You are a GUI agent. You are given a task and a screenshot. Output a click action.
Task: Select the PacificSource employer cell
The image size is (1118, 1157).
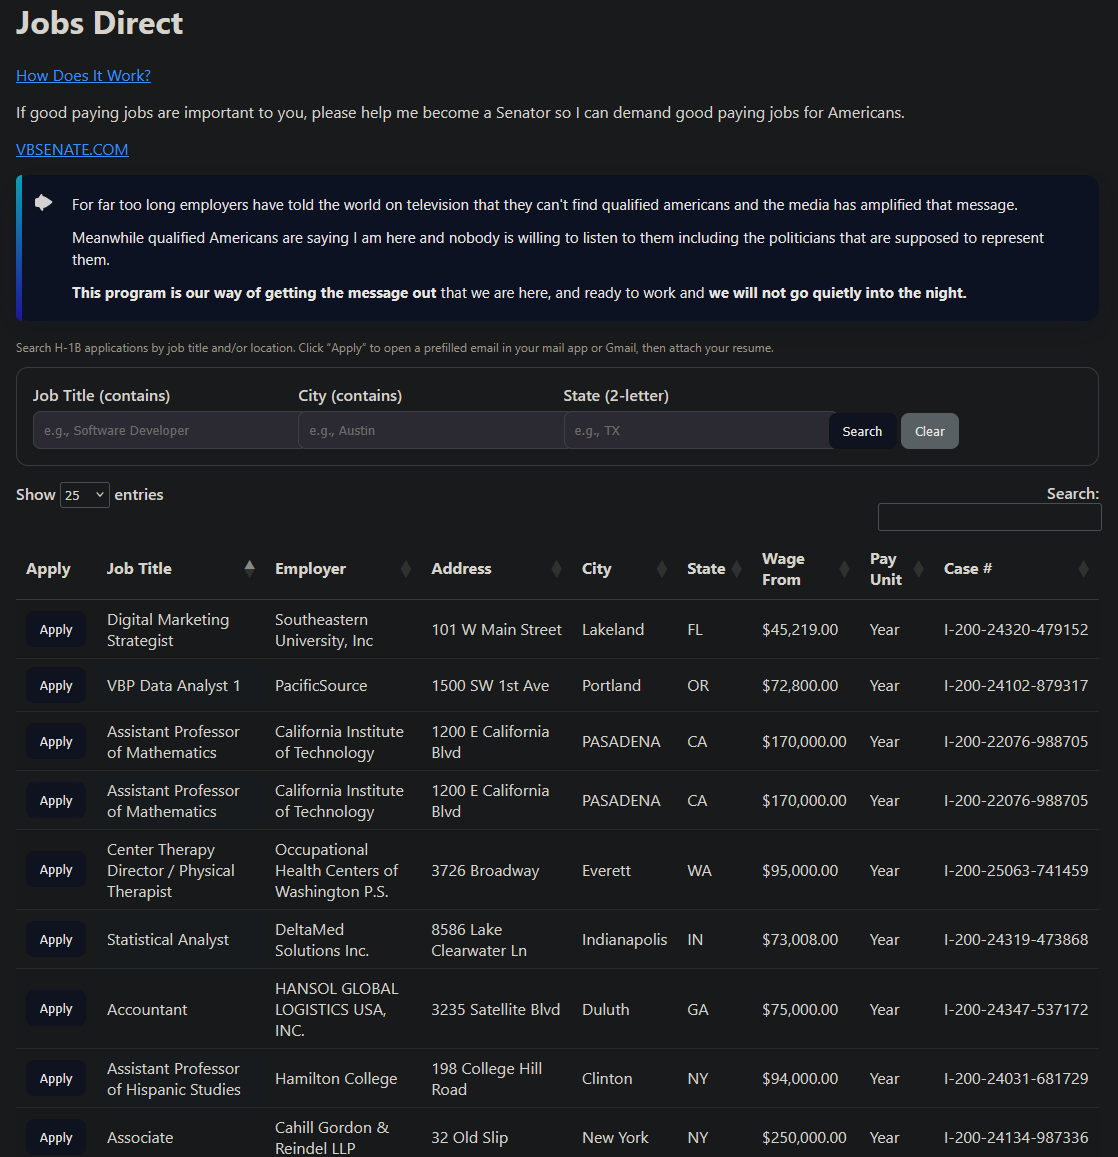point(321,685)
